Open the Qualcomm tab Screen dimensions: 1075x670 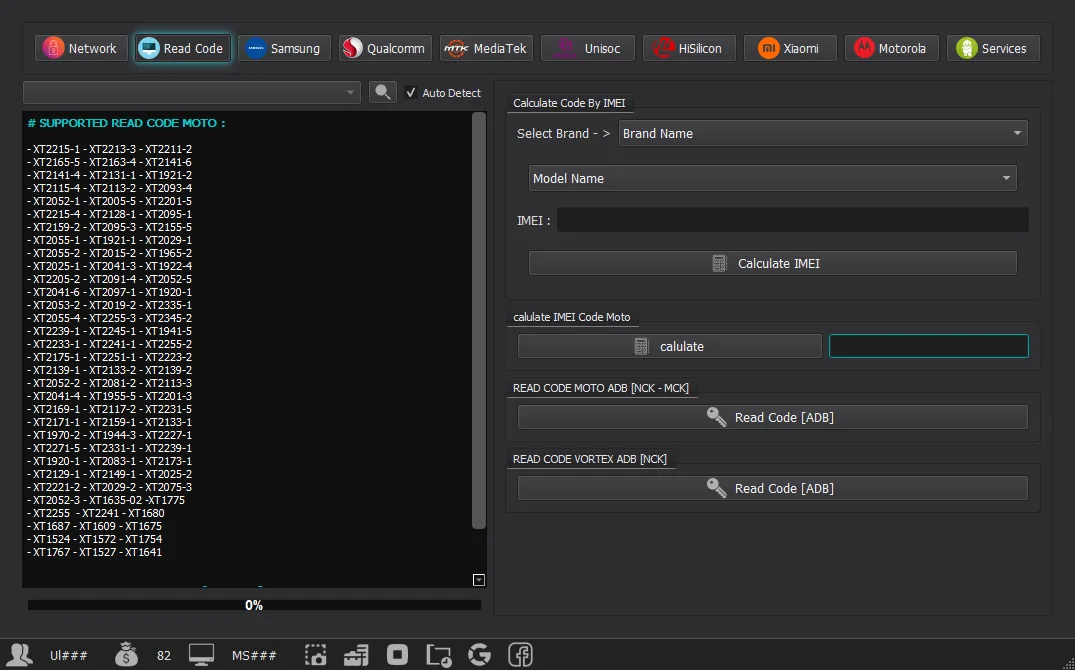(385, 49)
